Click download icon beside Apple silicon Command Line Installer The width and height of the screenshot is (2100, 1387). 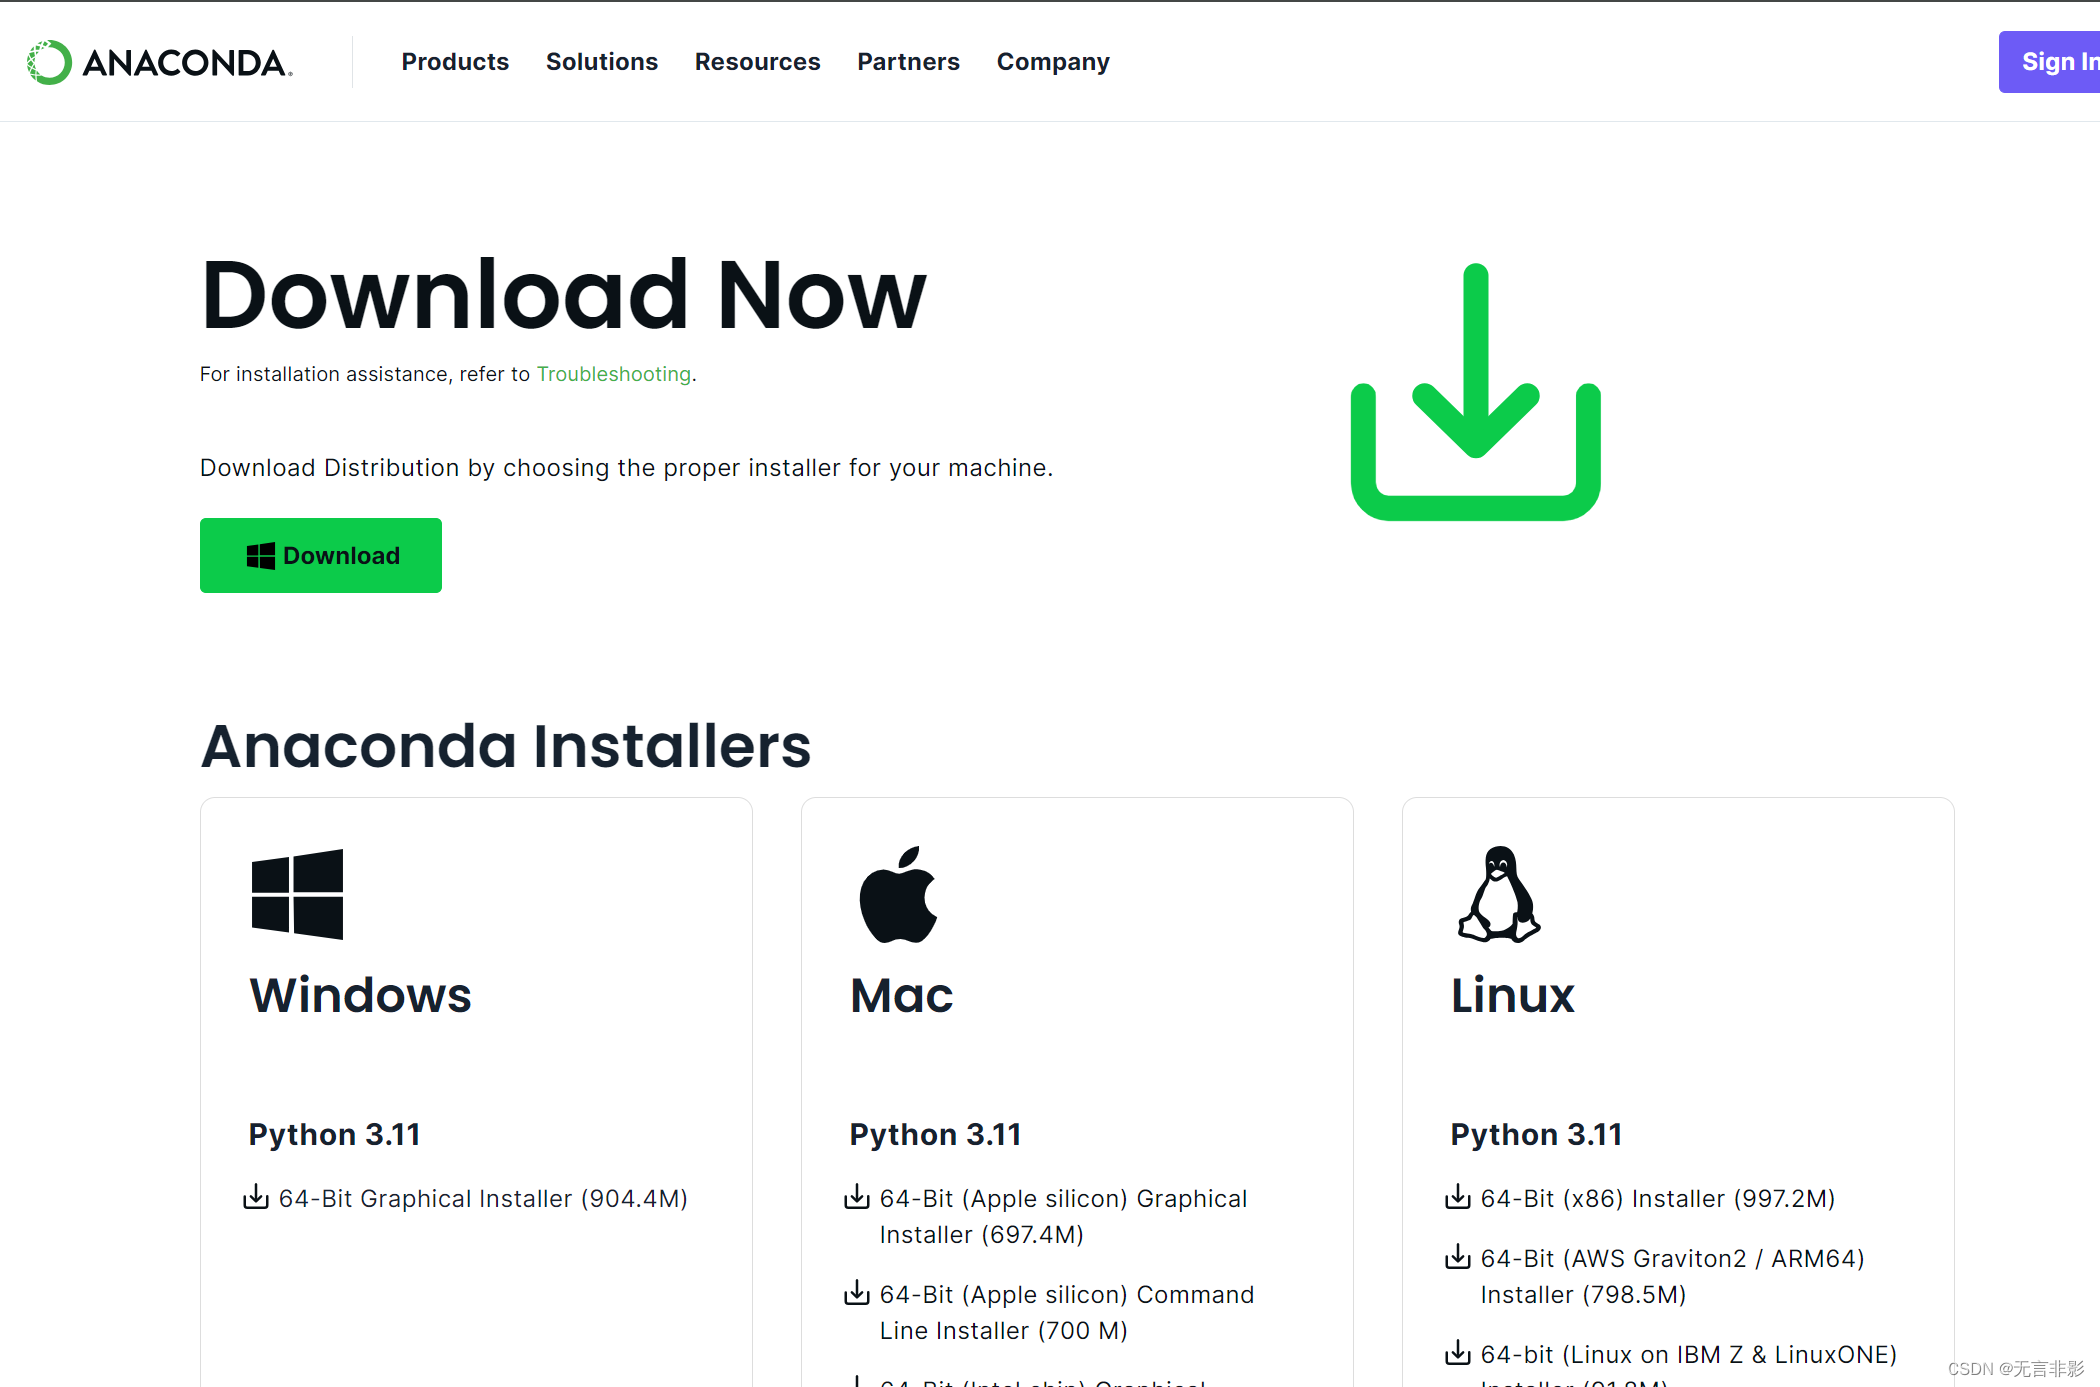(857, 1293)
